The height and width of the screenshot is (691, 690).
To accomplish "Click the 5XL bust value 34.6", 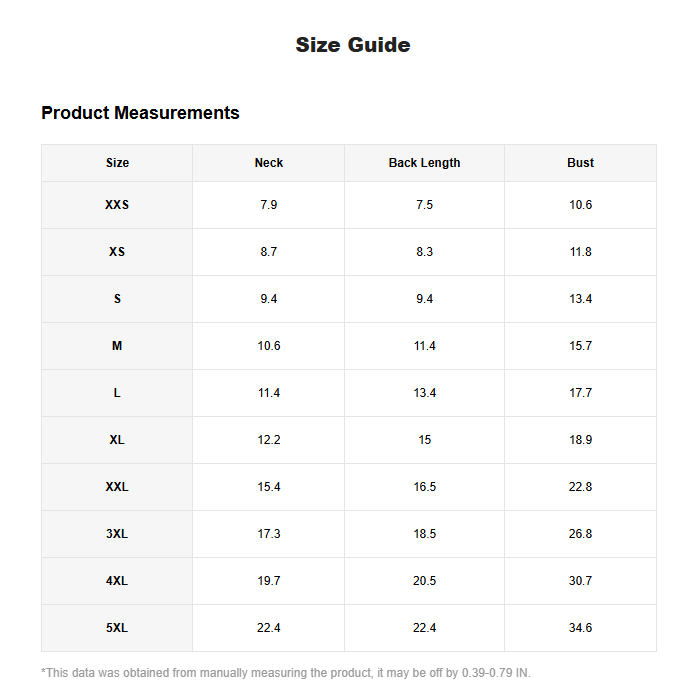I will click(580, 628).
